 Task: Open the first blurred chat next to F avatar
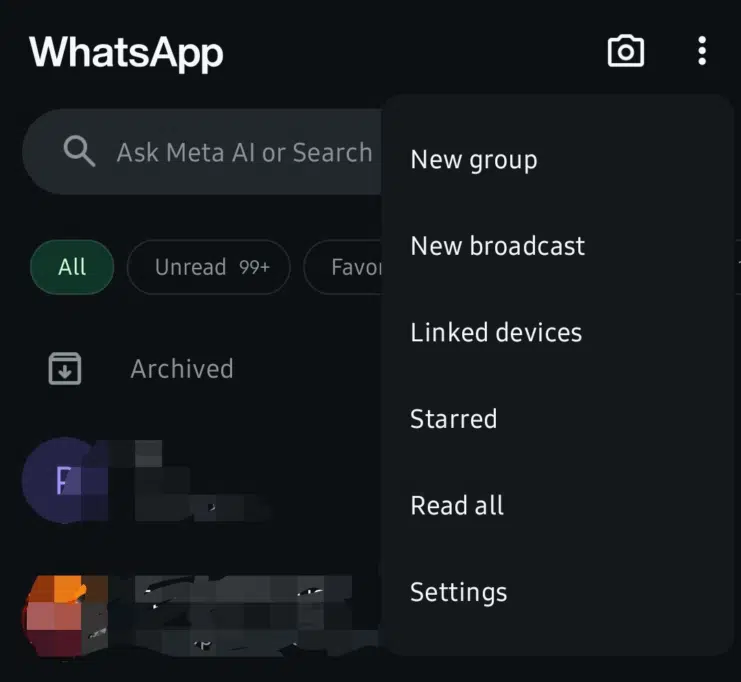coord(202,480)
